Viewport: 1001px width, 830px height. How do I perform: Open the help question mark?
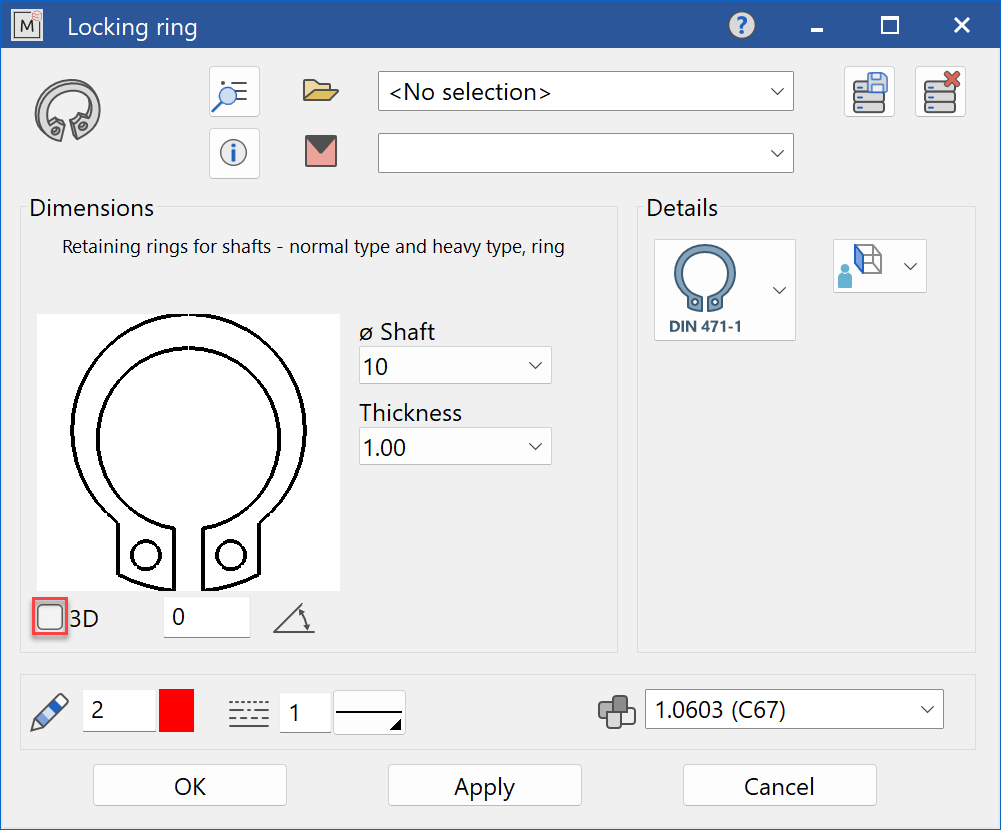[742, 26]
